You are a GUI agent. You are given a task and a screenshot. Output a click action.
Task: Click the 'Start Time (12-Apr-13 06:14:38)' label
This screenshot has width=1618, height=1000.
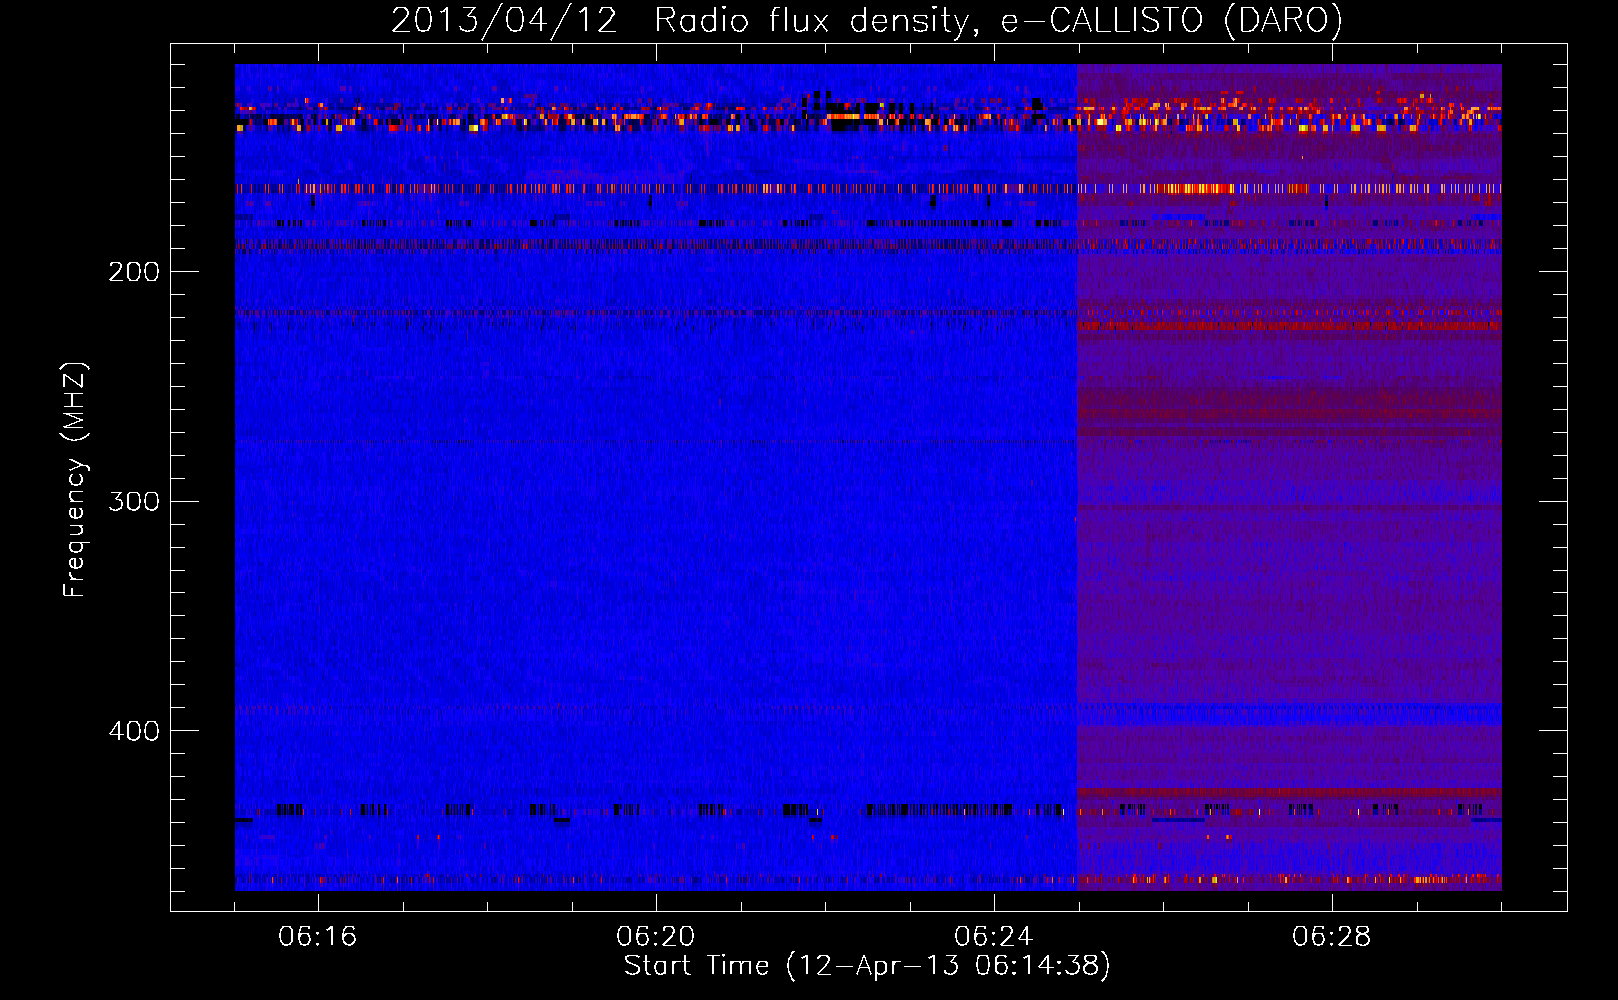click(x=867, y=966)
